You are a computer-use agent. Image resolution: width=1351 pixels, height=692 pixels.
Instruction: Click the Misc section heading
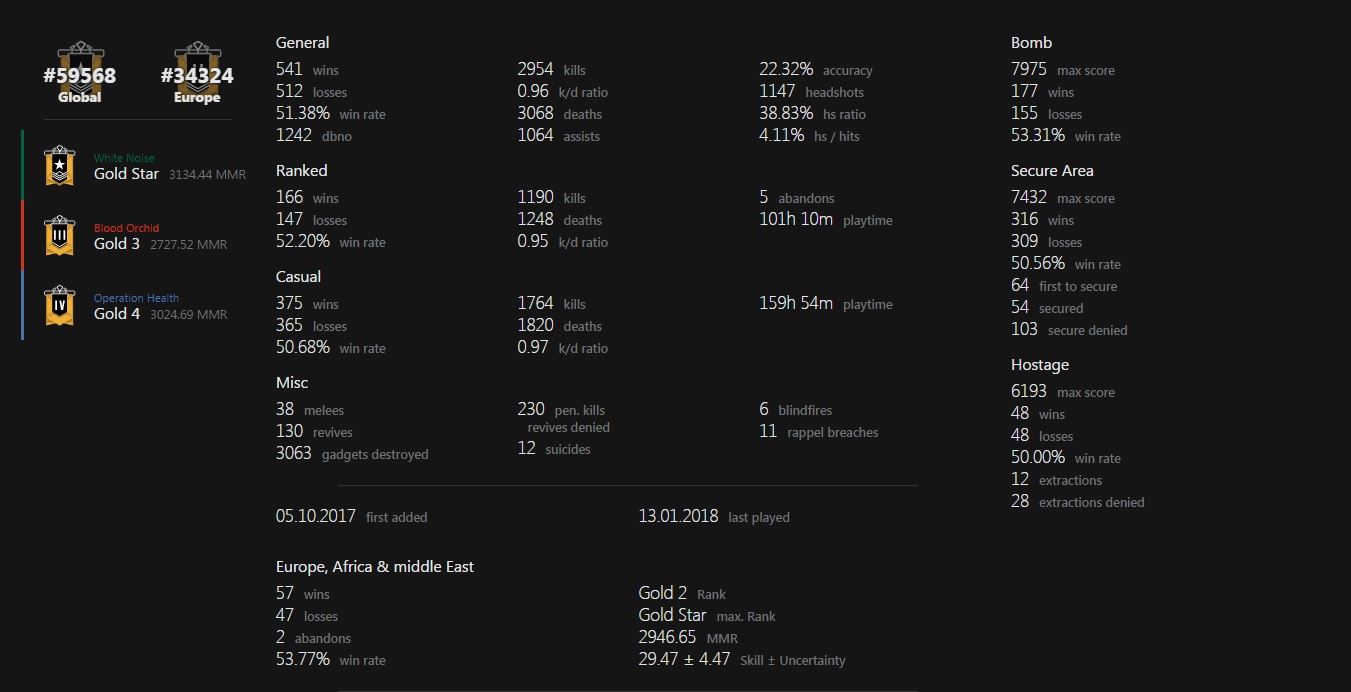coord(292,383)
